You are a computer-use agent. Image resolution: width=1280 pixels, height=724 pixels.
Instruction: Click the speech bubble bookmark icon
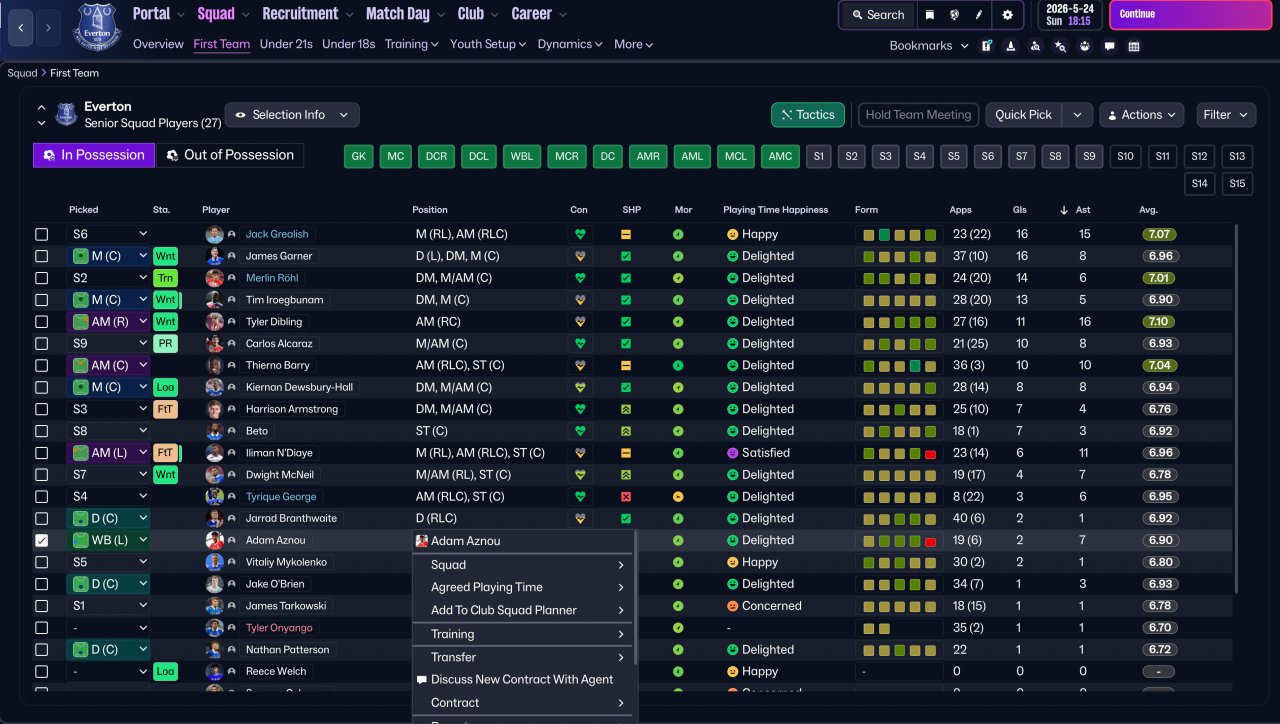pyautogui.click(x=1109, y=46)
